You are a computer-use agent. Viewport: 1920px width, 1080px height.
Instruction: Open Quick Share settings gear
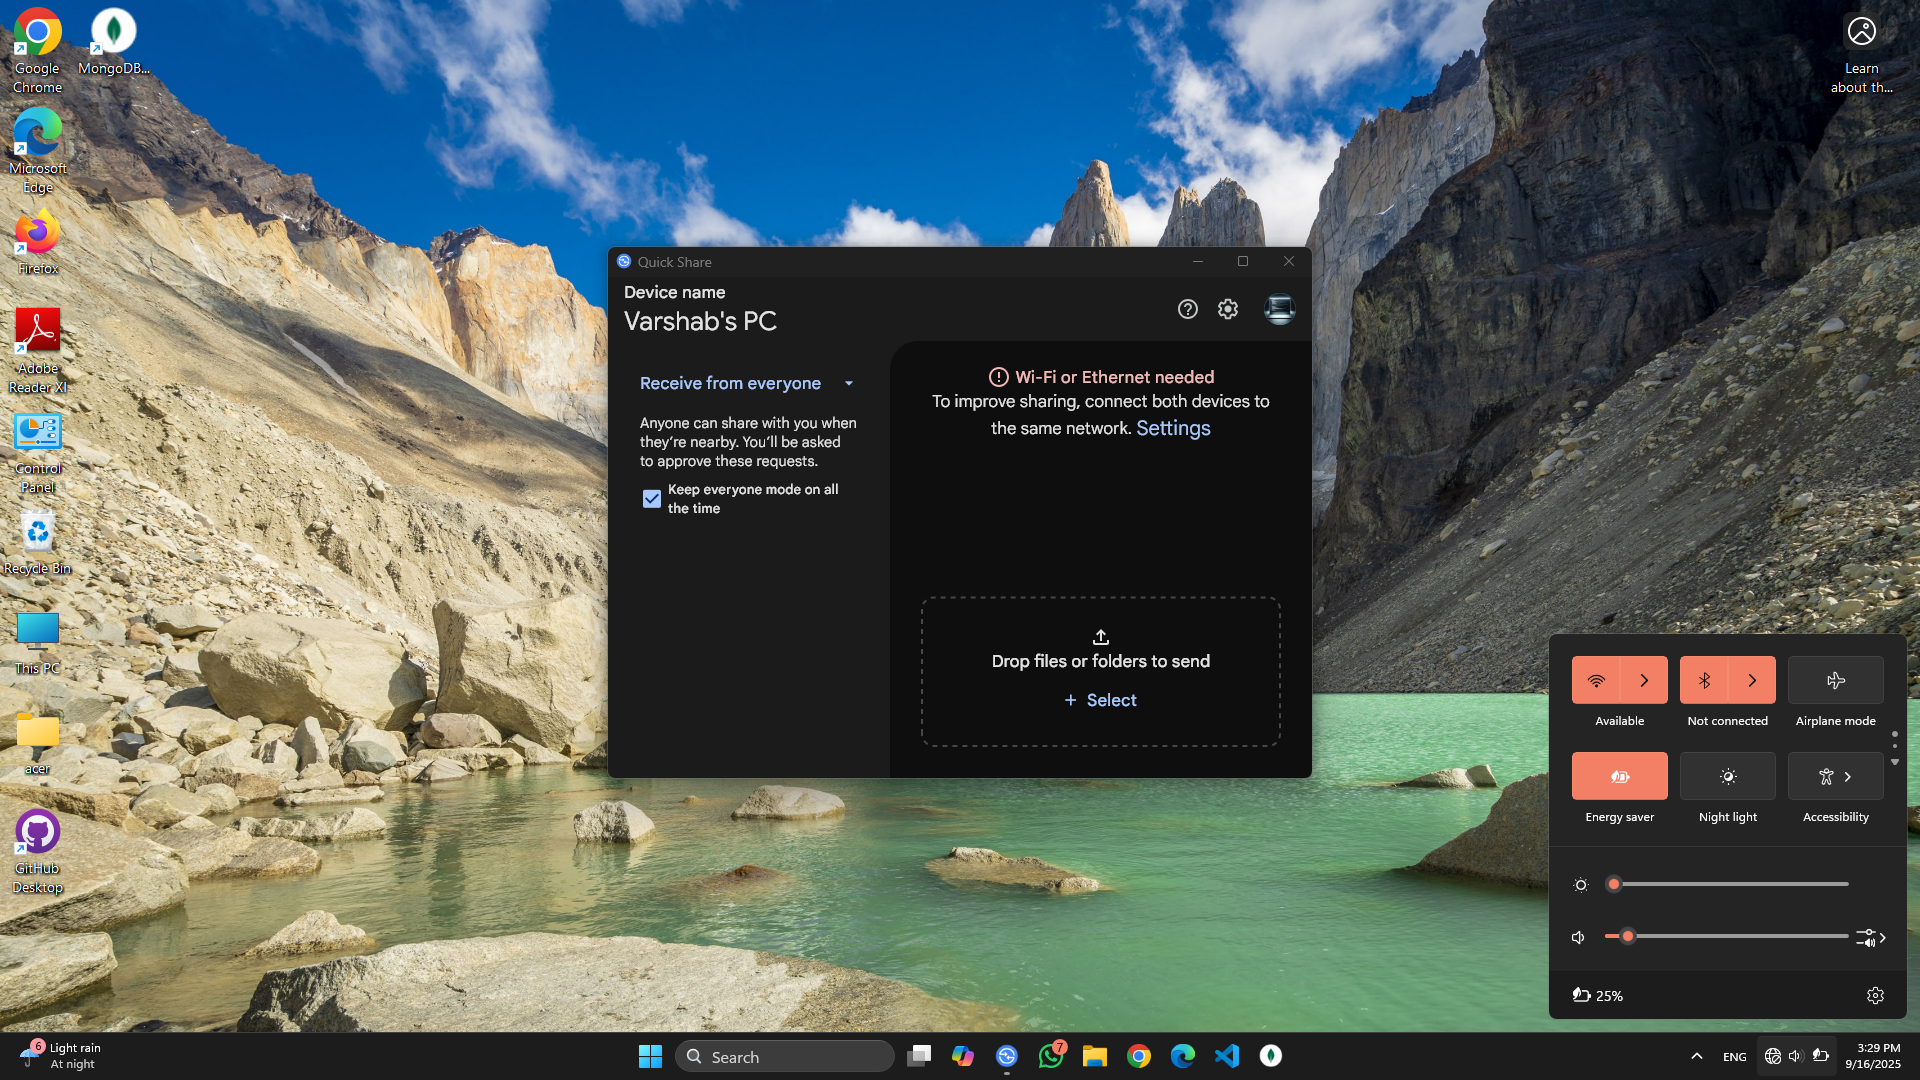point(1228,309)
